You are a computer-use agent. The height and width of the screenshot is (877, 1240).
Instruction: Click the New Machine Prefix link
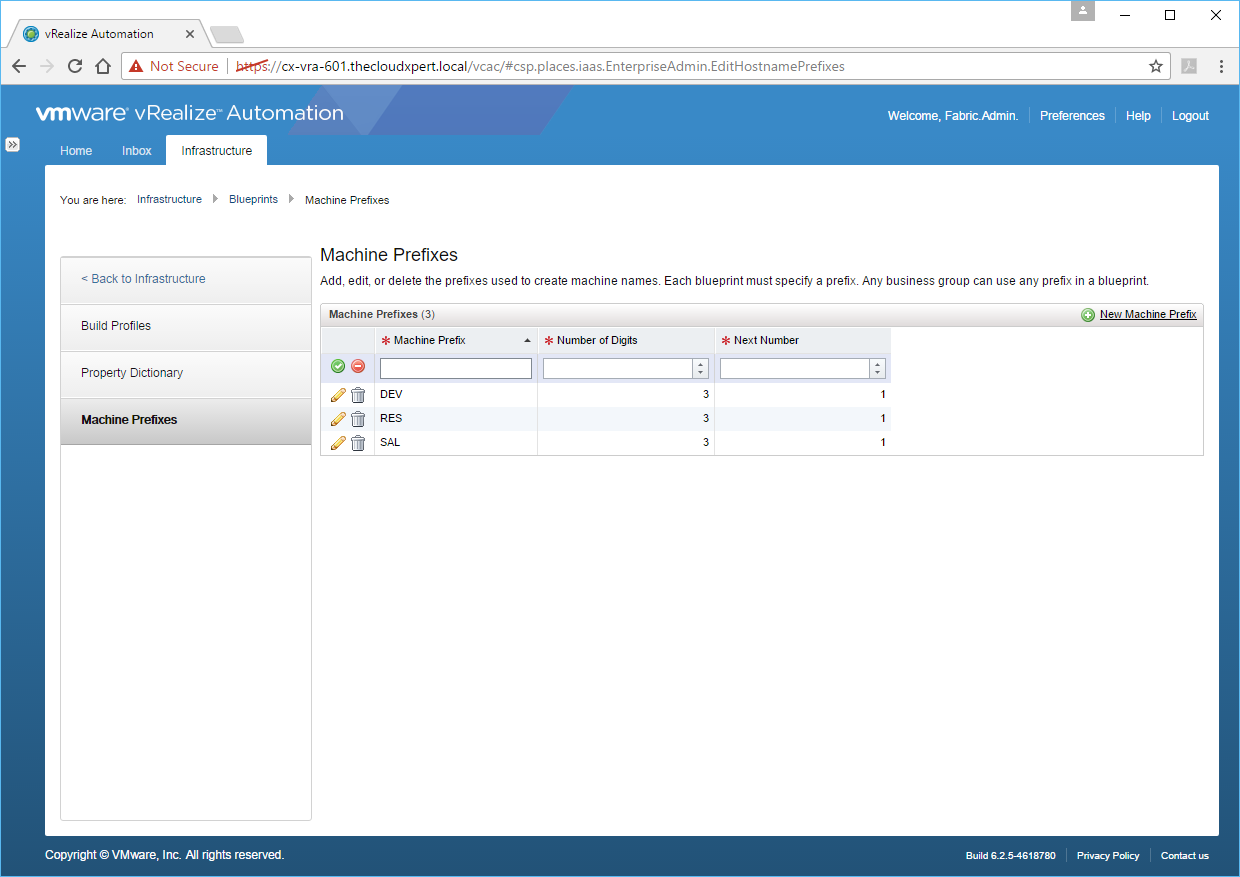tap(1147, 315)
